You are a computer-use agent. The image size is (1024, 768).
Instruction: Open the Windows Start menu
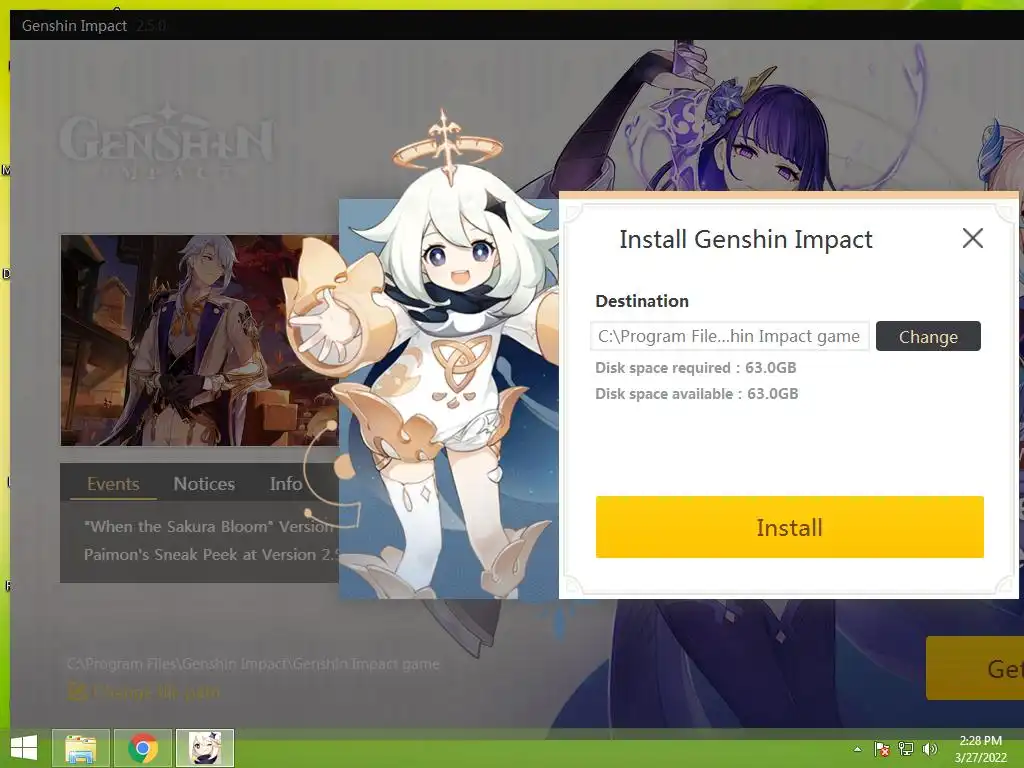coord(24,748)
